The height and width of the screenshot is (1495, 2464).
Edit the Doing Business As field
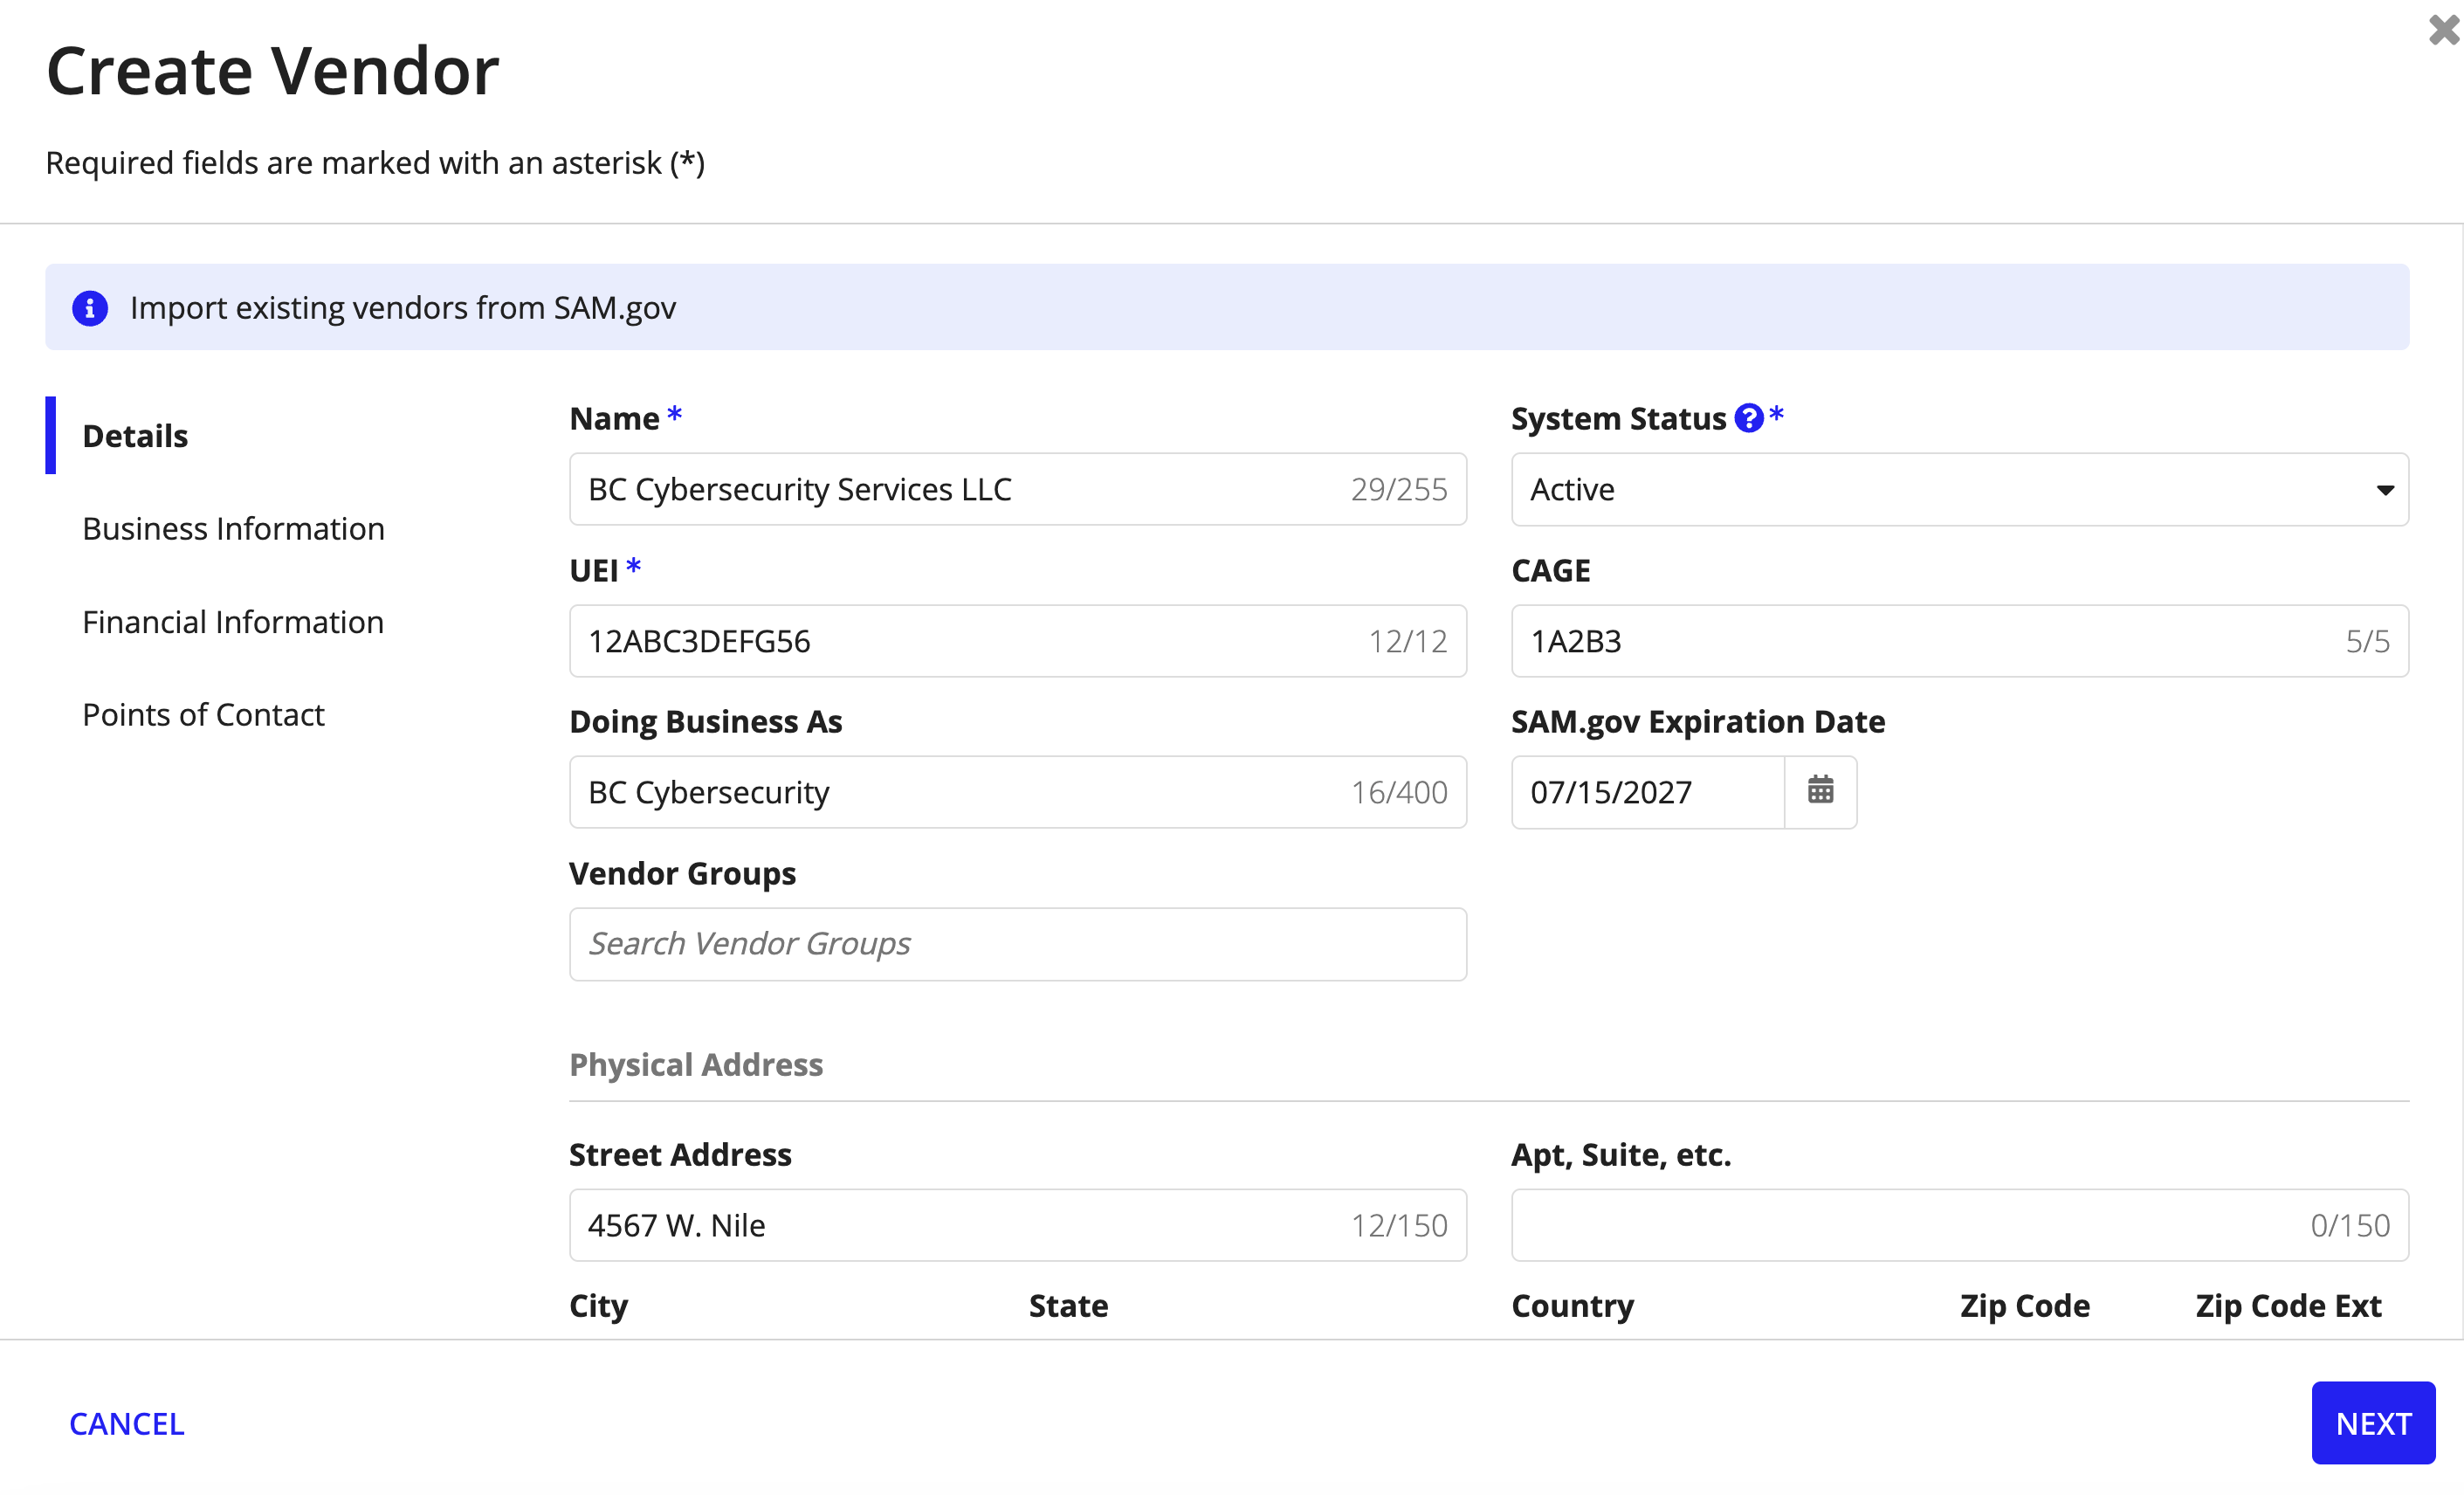[1018, 792]
